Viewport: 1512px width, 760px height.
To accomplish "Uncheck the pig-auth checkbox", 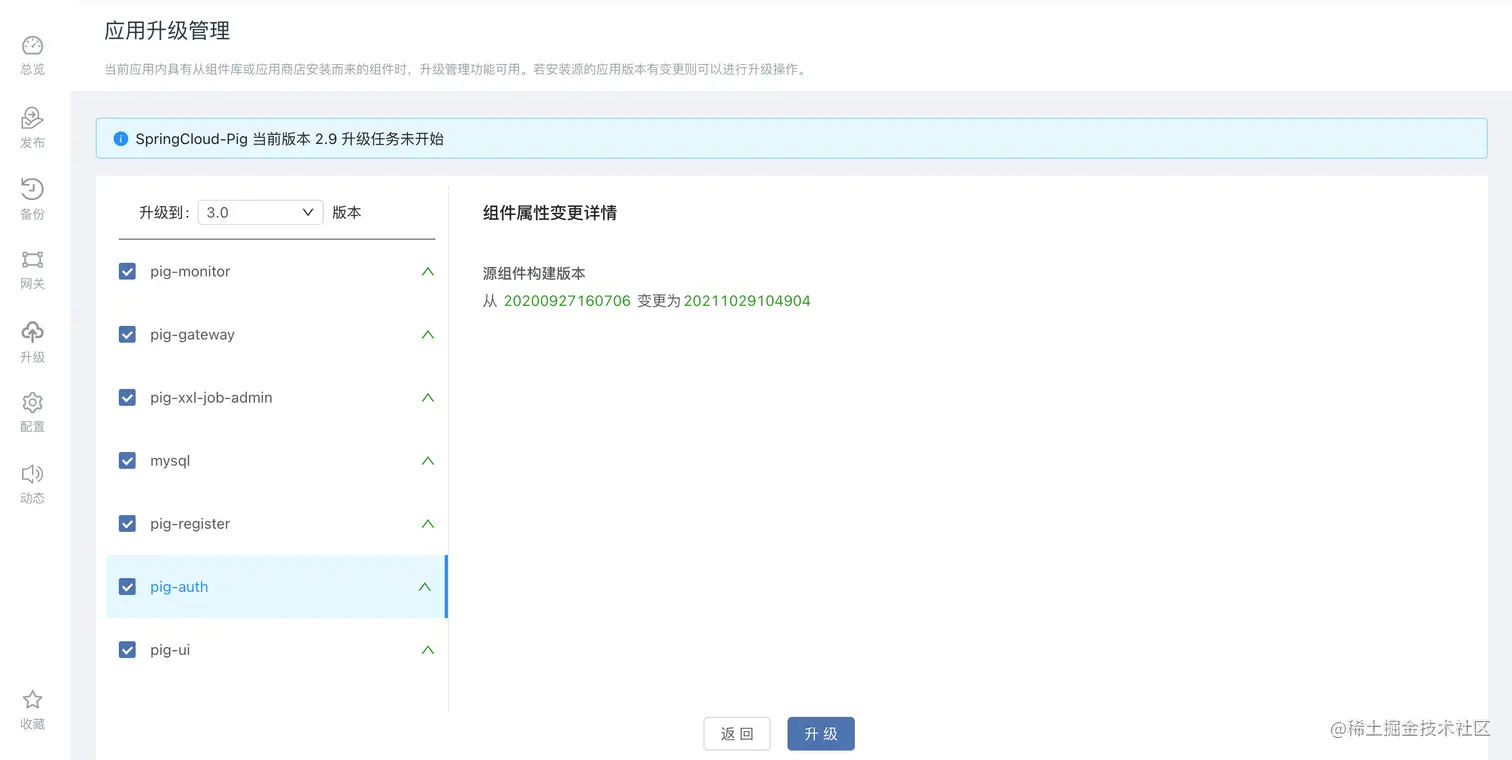I will [127, 586].
